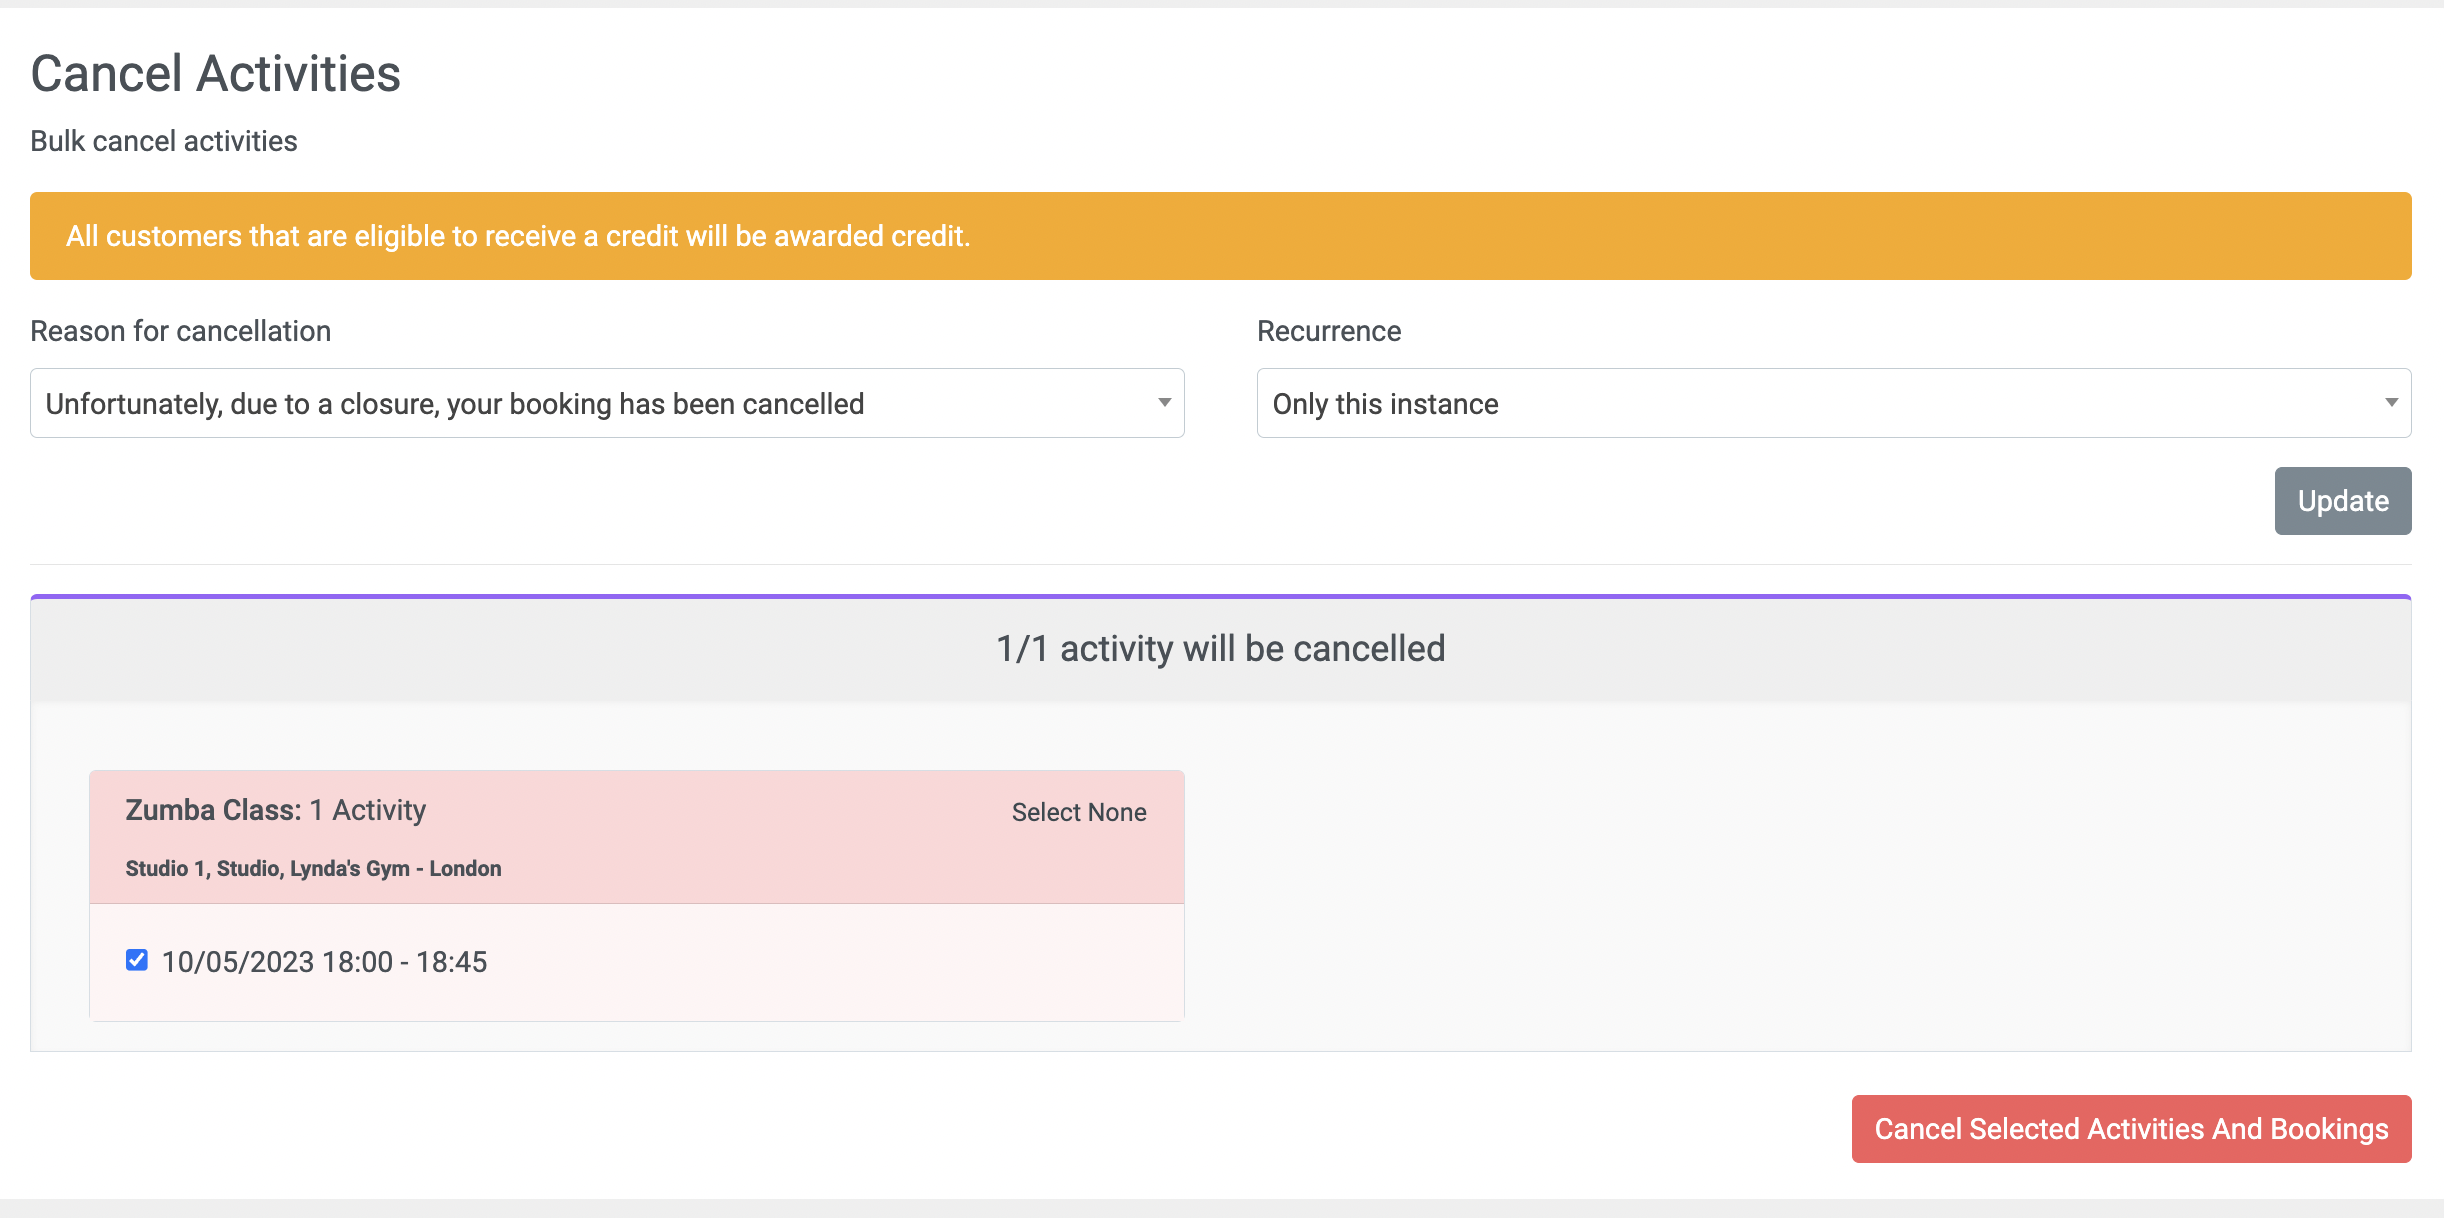Click the arrow on the cancellation reason select
This screenshot has height=1218, width=2444.
click(1164, 403)
